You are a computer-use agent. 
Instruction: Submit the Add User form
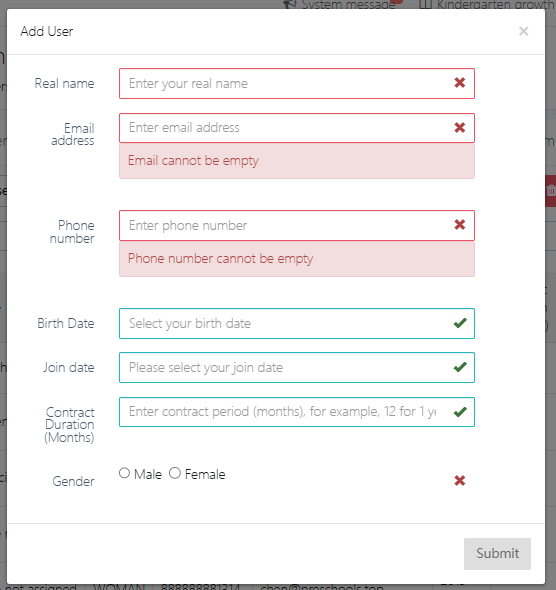point(497,554)
